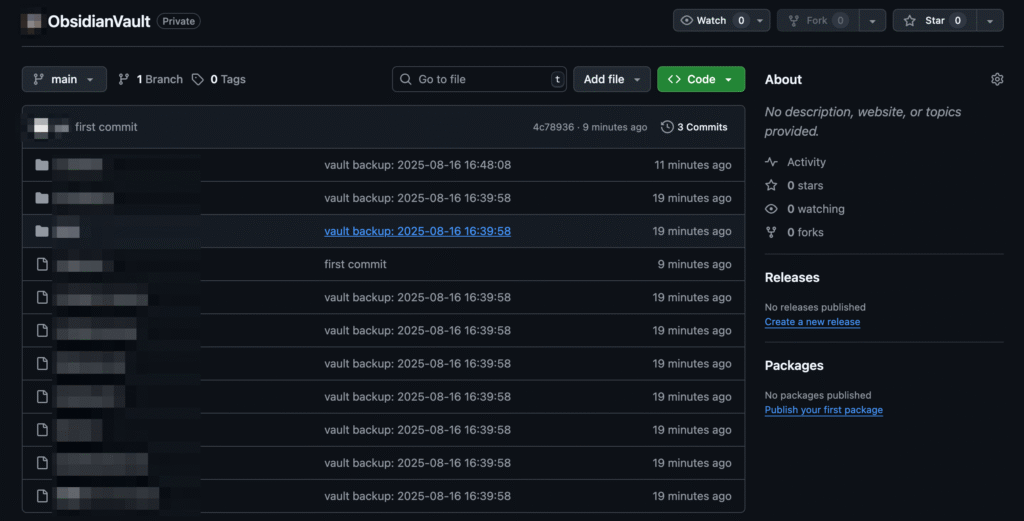Open the dropdown arrow next to Fork

point(872,21)
